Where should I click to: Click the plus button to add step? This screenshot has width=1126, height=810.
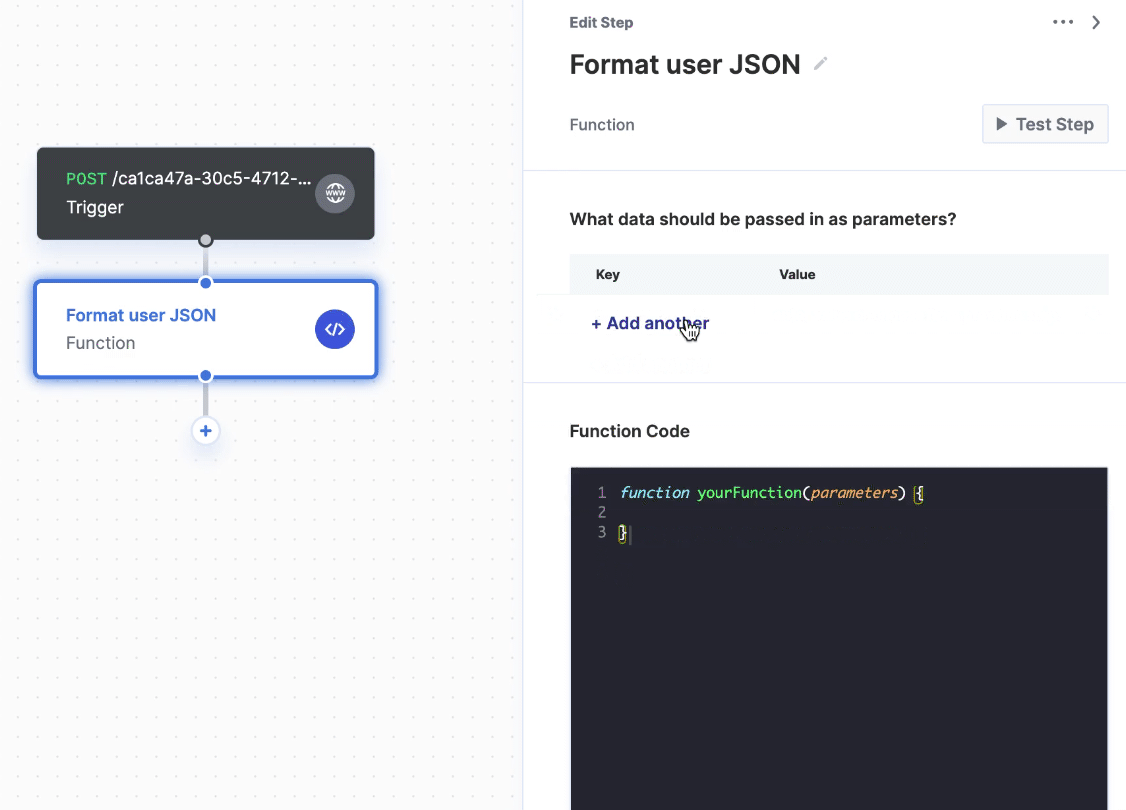[x=205, y=431]
